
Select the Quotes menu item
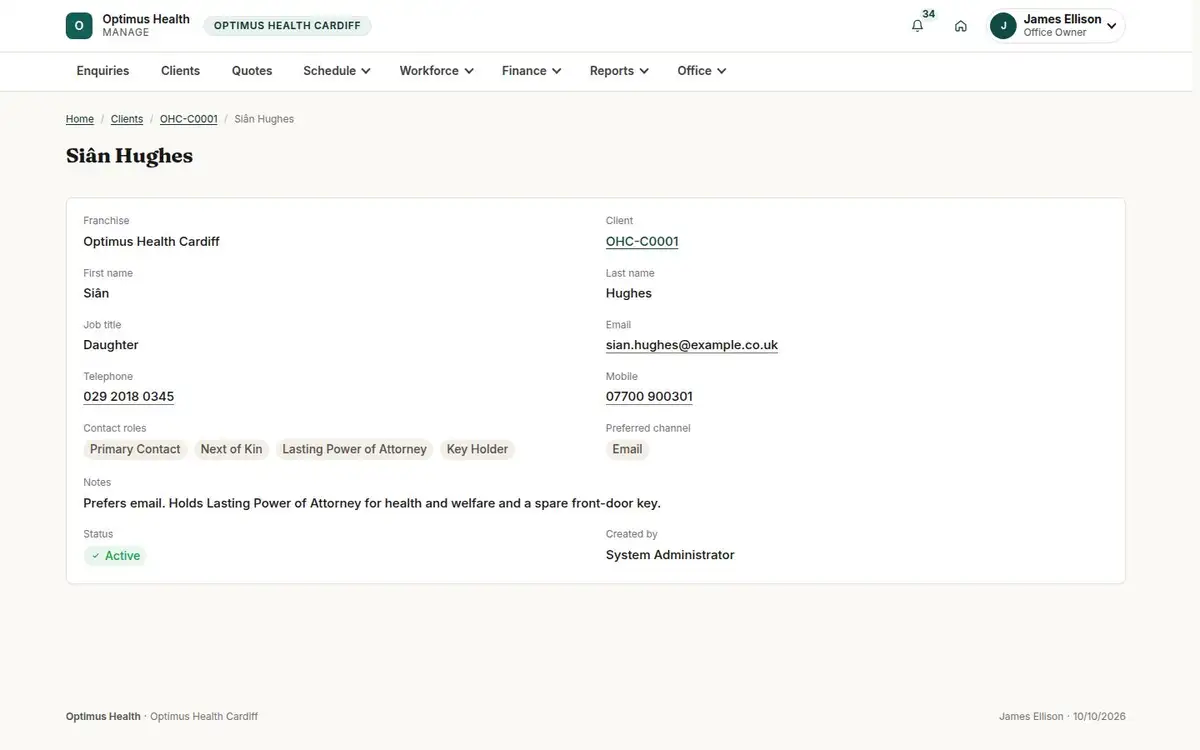252,71
